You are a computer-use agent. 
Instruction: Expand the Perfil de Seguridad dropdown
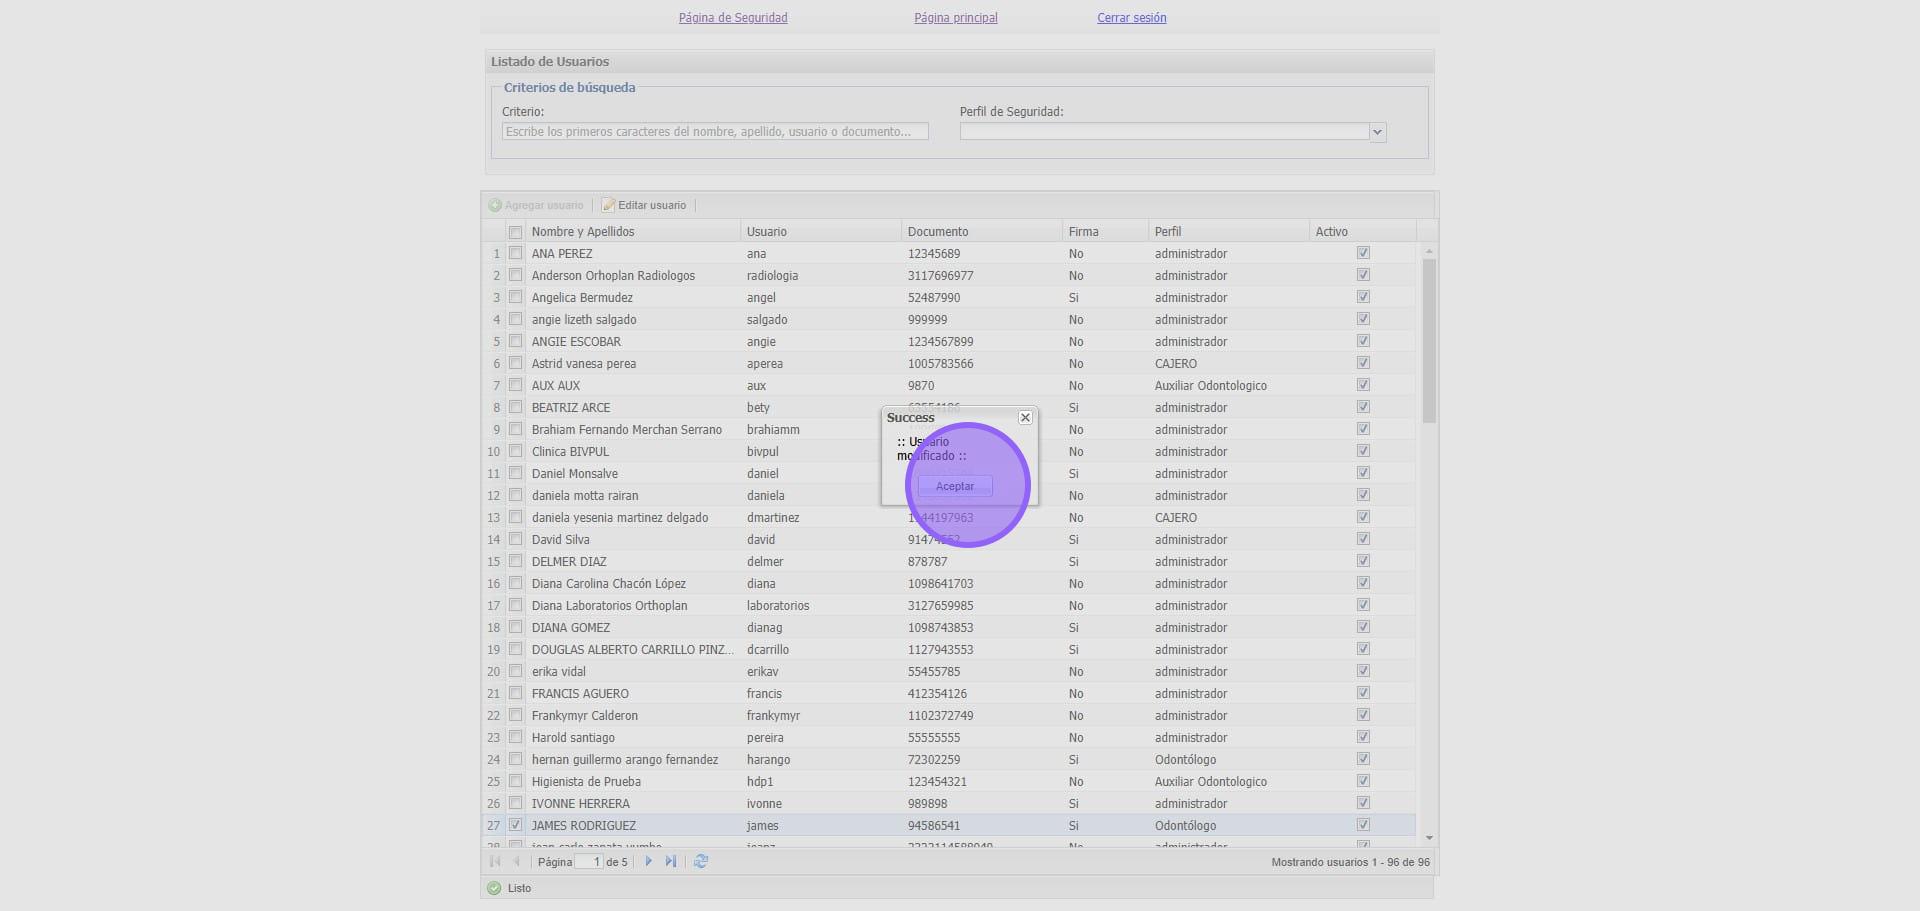(x=1377, y=132)
